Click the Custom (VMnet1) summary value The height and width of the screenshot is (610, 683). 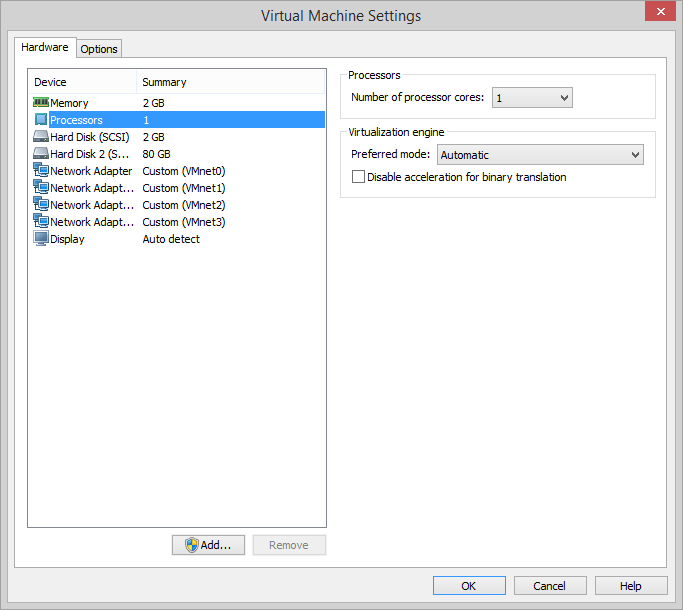click(184, 188)
